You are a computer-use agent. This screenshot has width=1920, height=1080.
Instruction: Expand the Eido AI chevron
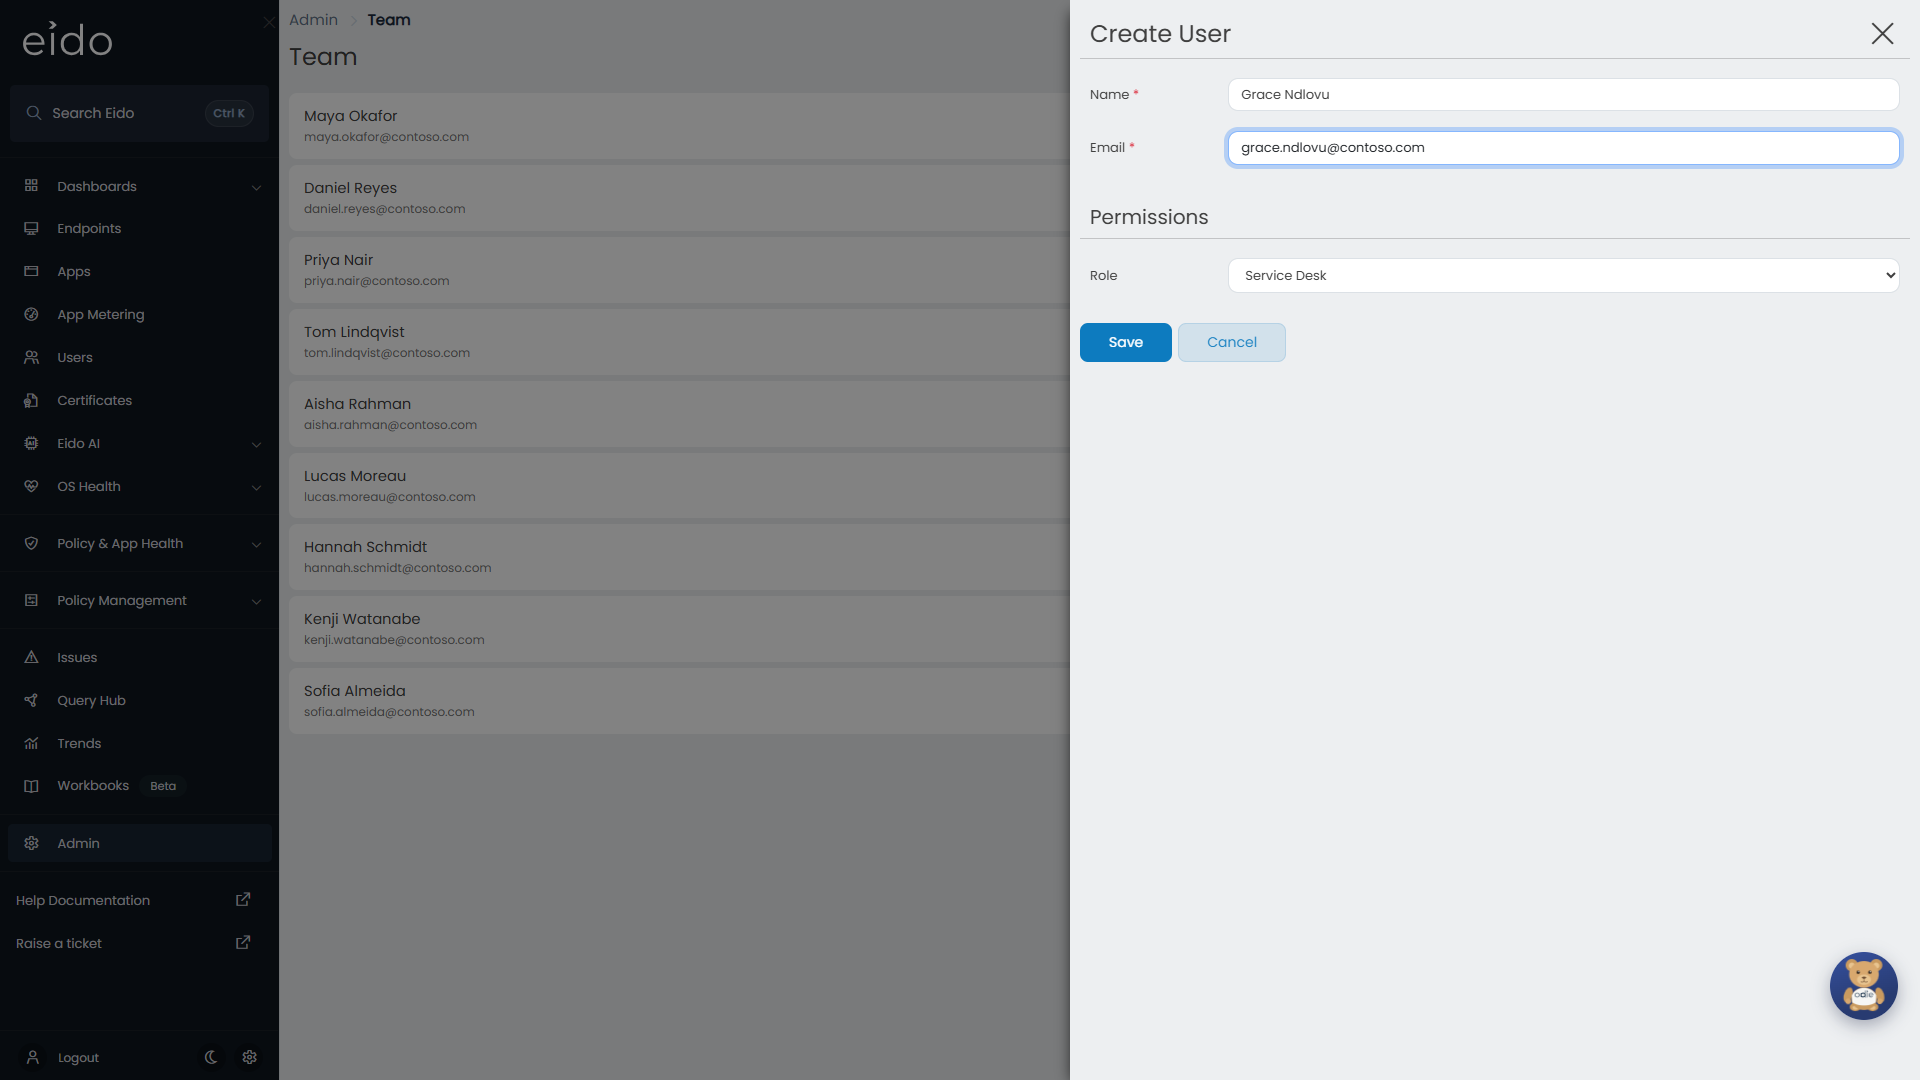coord(256,445)
